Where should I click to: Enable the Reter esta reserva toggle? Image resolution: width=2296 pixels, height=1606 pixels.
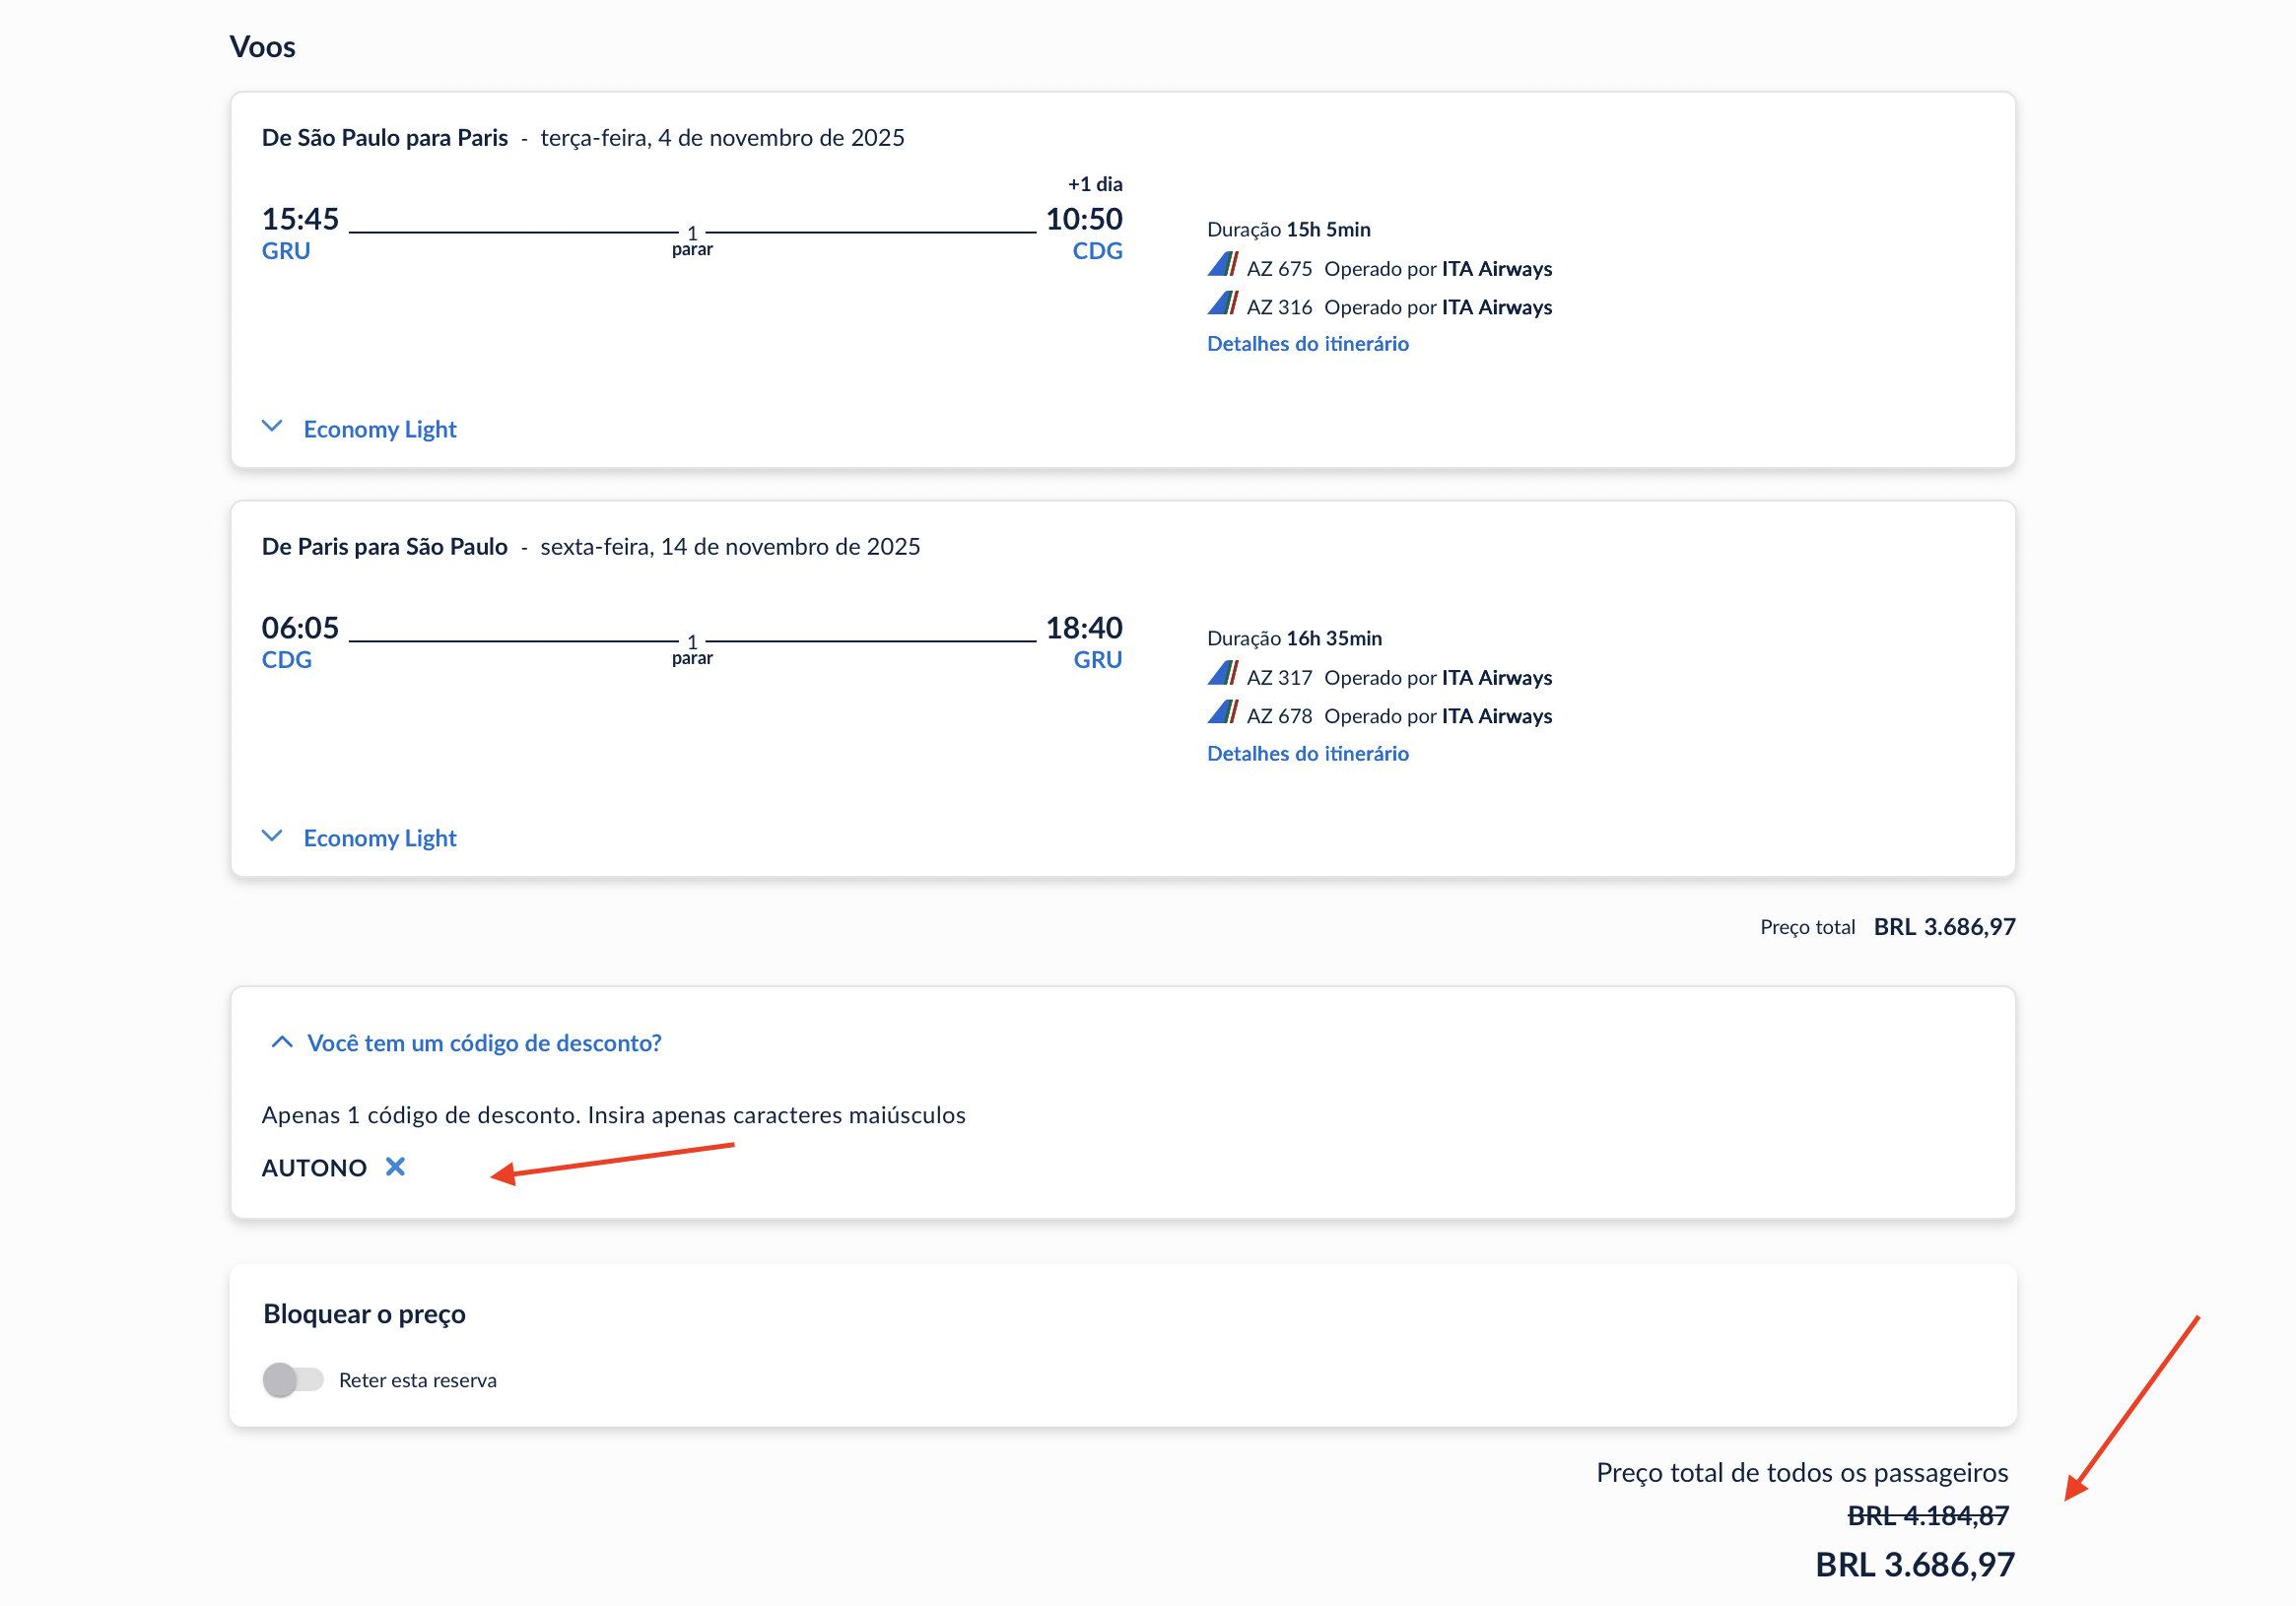tap(293, 1380)
